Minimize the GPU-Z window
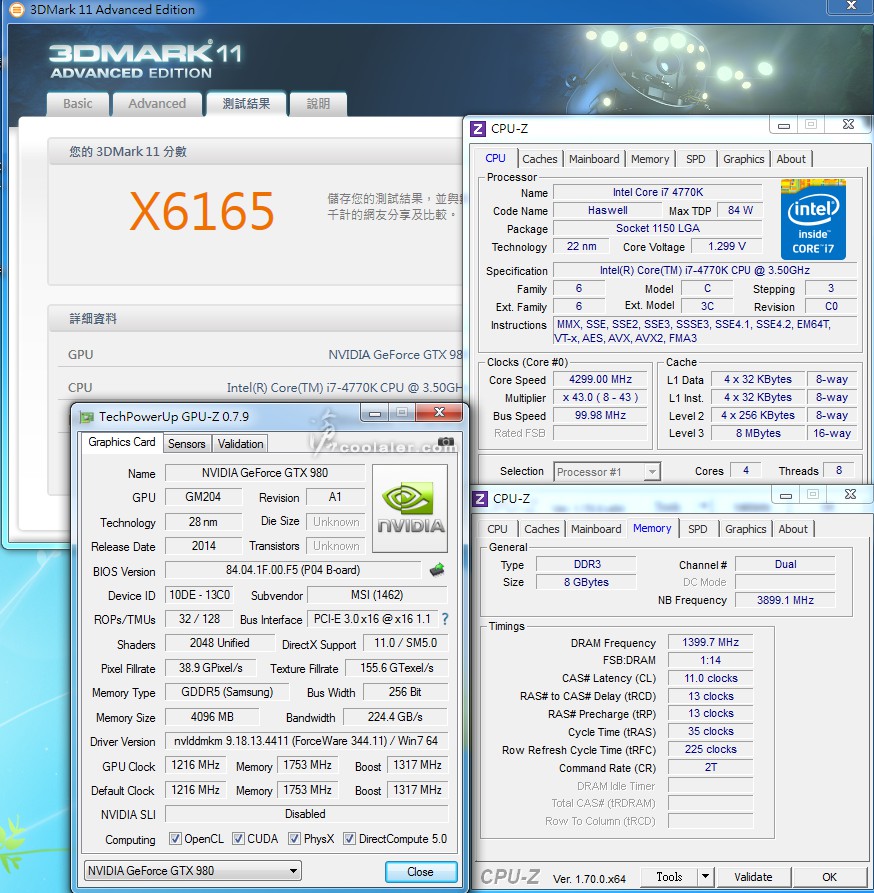Viewport: 874px width, 893px height. pos(375,413)
